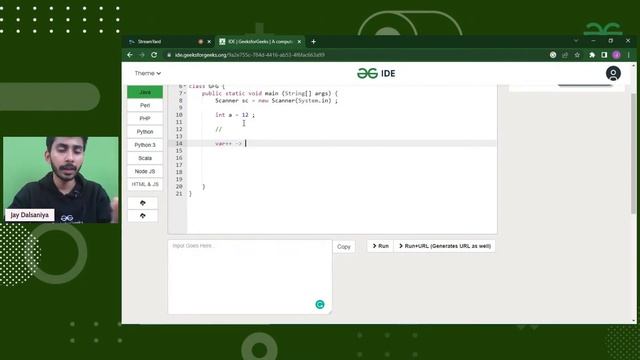
Task: Click the GeeksforGeeks IDE logo
Action: [376, 73]
